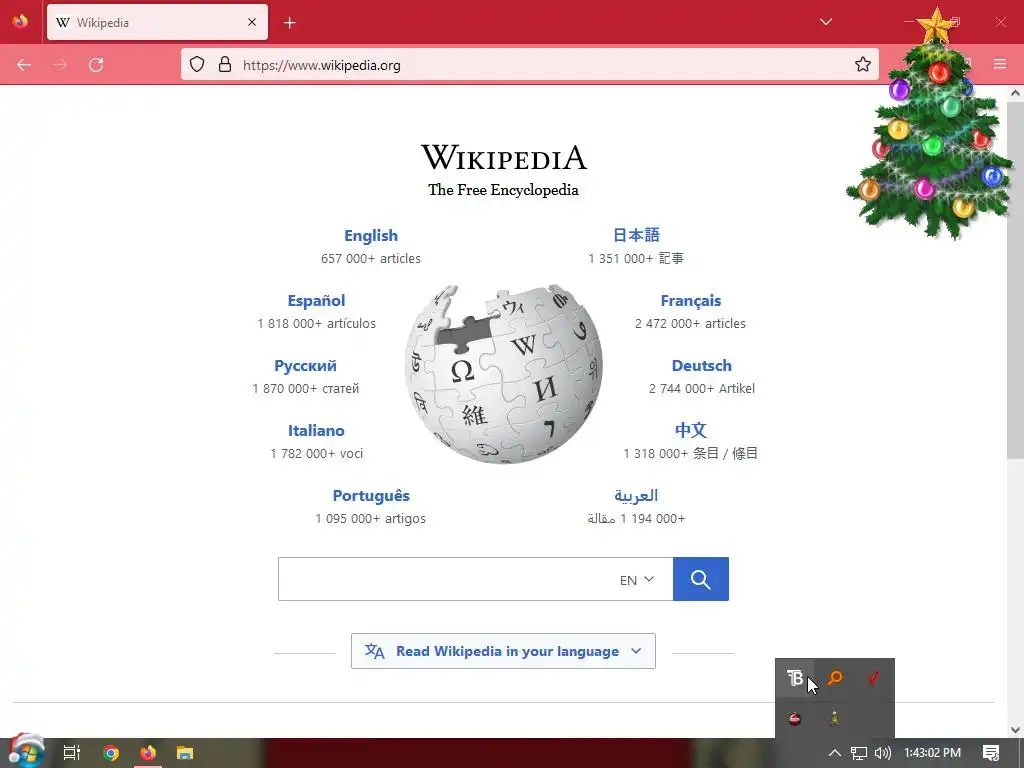Reload the Wikipedia page
Screen dimensions: 1024x768
click(96, 65)
